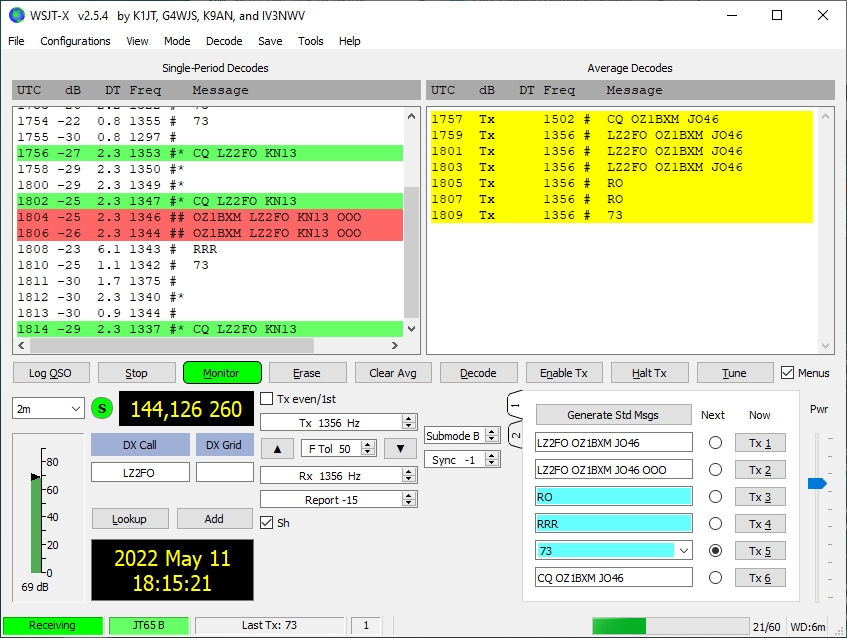Toggle the Tx even/1st checkbox
The height and width of the screenshot is (638, 847).
tap(266, 399)
